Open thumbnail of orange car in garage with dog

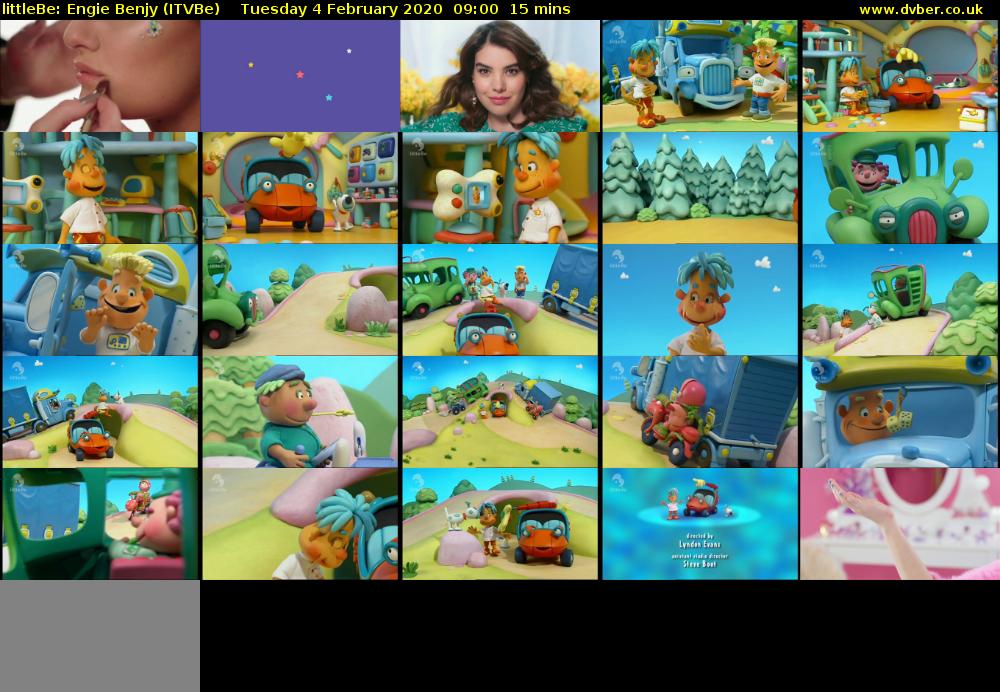(300, 188)
